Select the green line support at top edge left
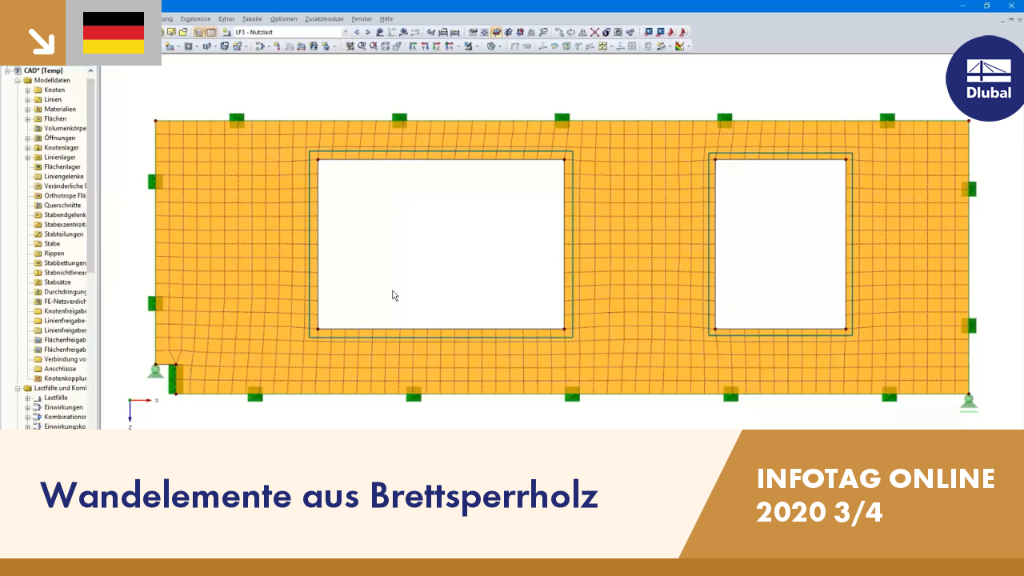 pyautogui.click(x=236, y=120)
